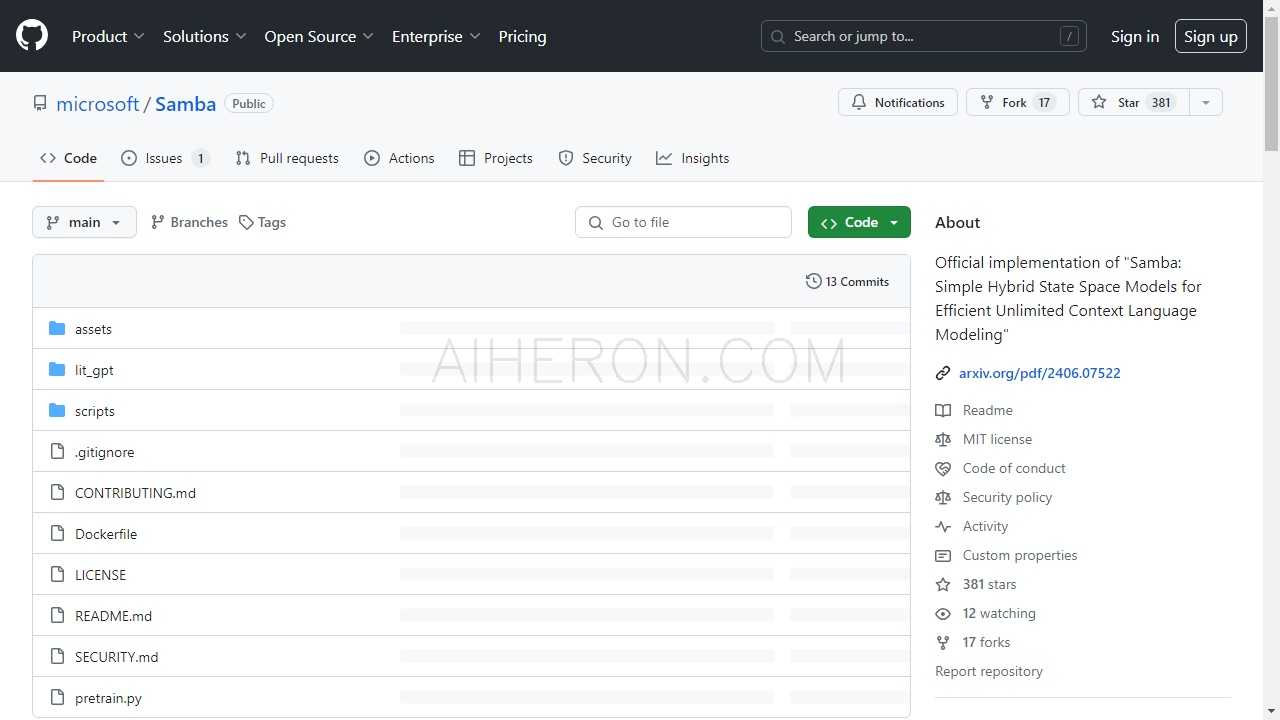
Task: Open SECURITY.md file
Action: click(116, 657)
